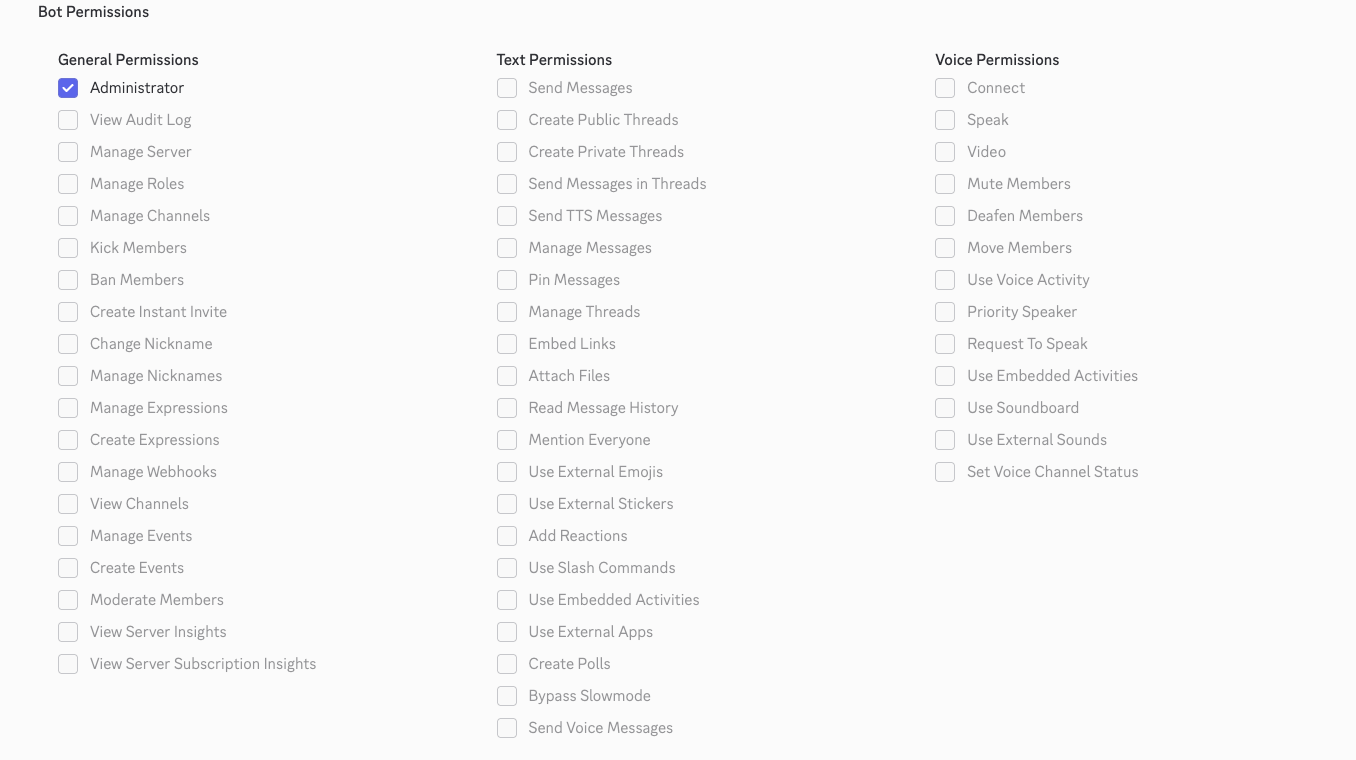Select Read Message History checkbox

(507, 408)
